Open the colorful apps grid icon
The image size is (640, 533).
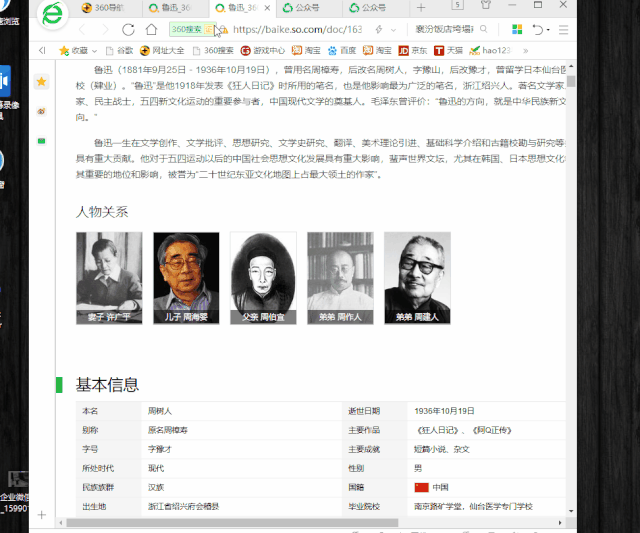(x=517, y=30)
